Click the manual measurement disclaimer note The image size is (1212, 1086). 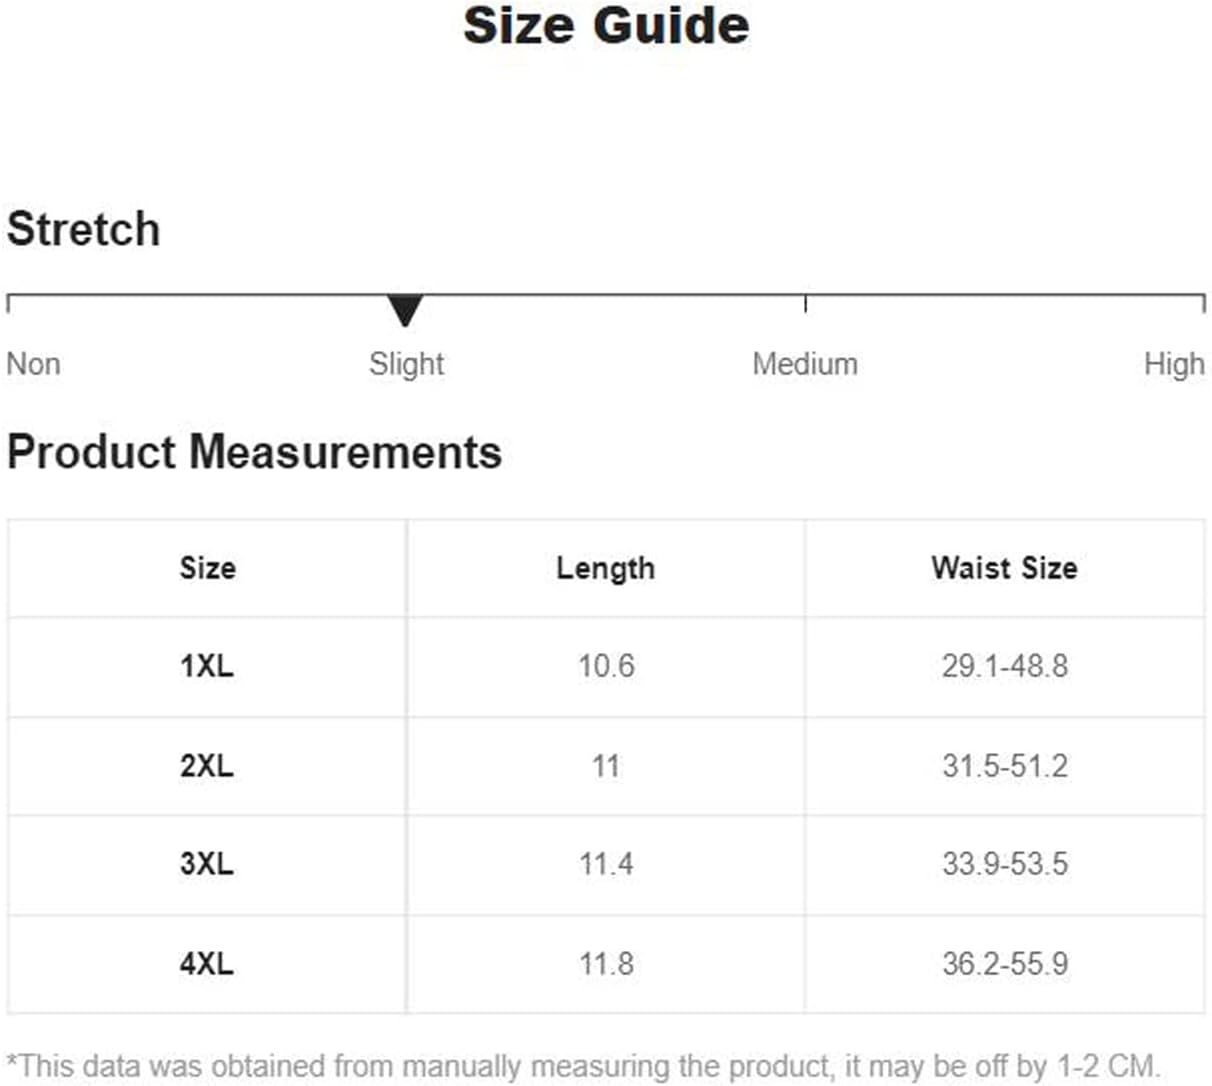(584, 1066)
